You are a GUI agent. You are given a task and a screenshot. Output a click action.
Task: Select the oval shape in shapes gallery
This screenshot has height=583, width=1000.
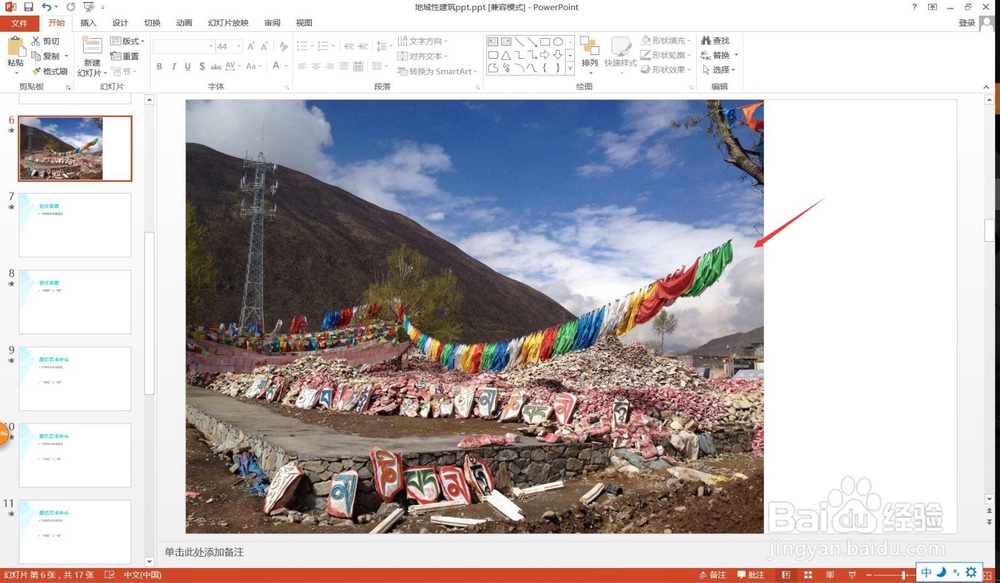coord(558,41)
